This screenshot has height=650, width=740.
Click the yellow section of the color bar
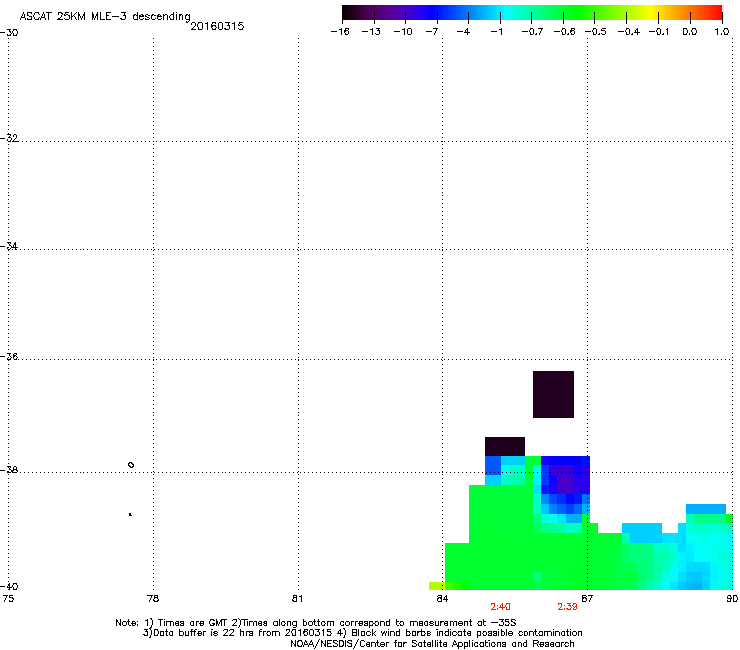(x=651, y=13)
